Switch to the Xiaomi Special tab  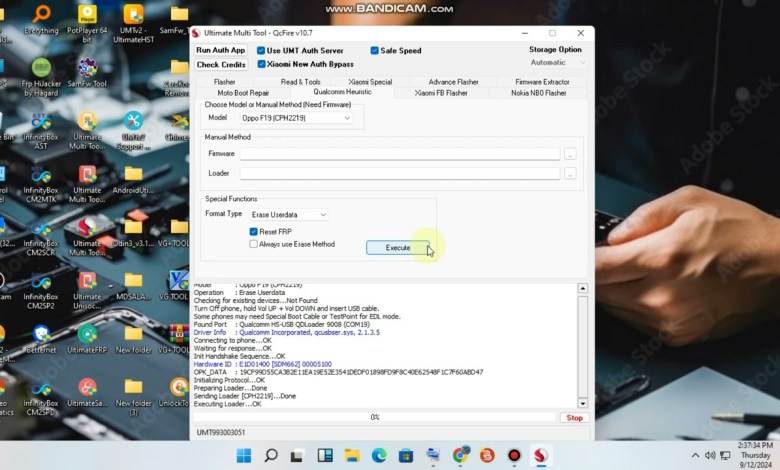click(370, 82)
